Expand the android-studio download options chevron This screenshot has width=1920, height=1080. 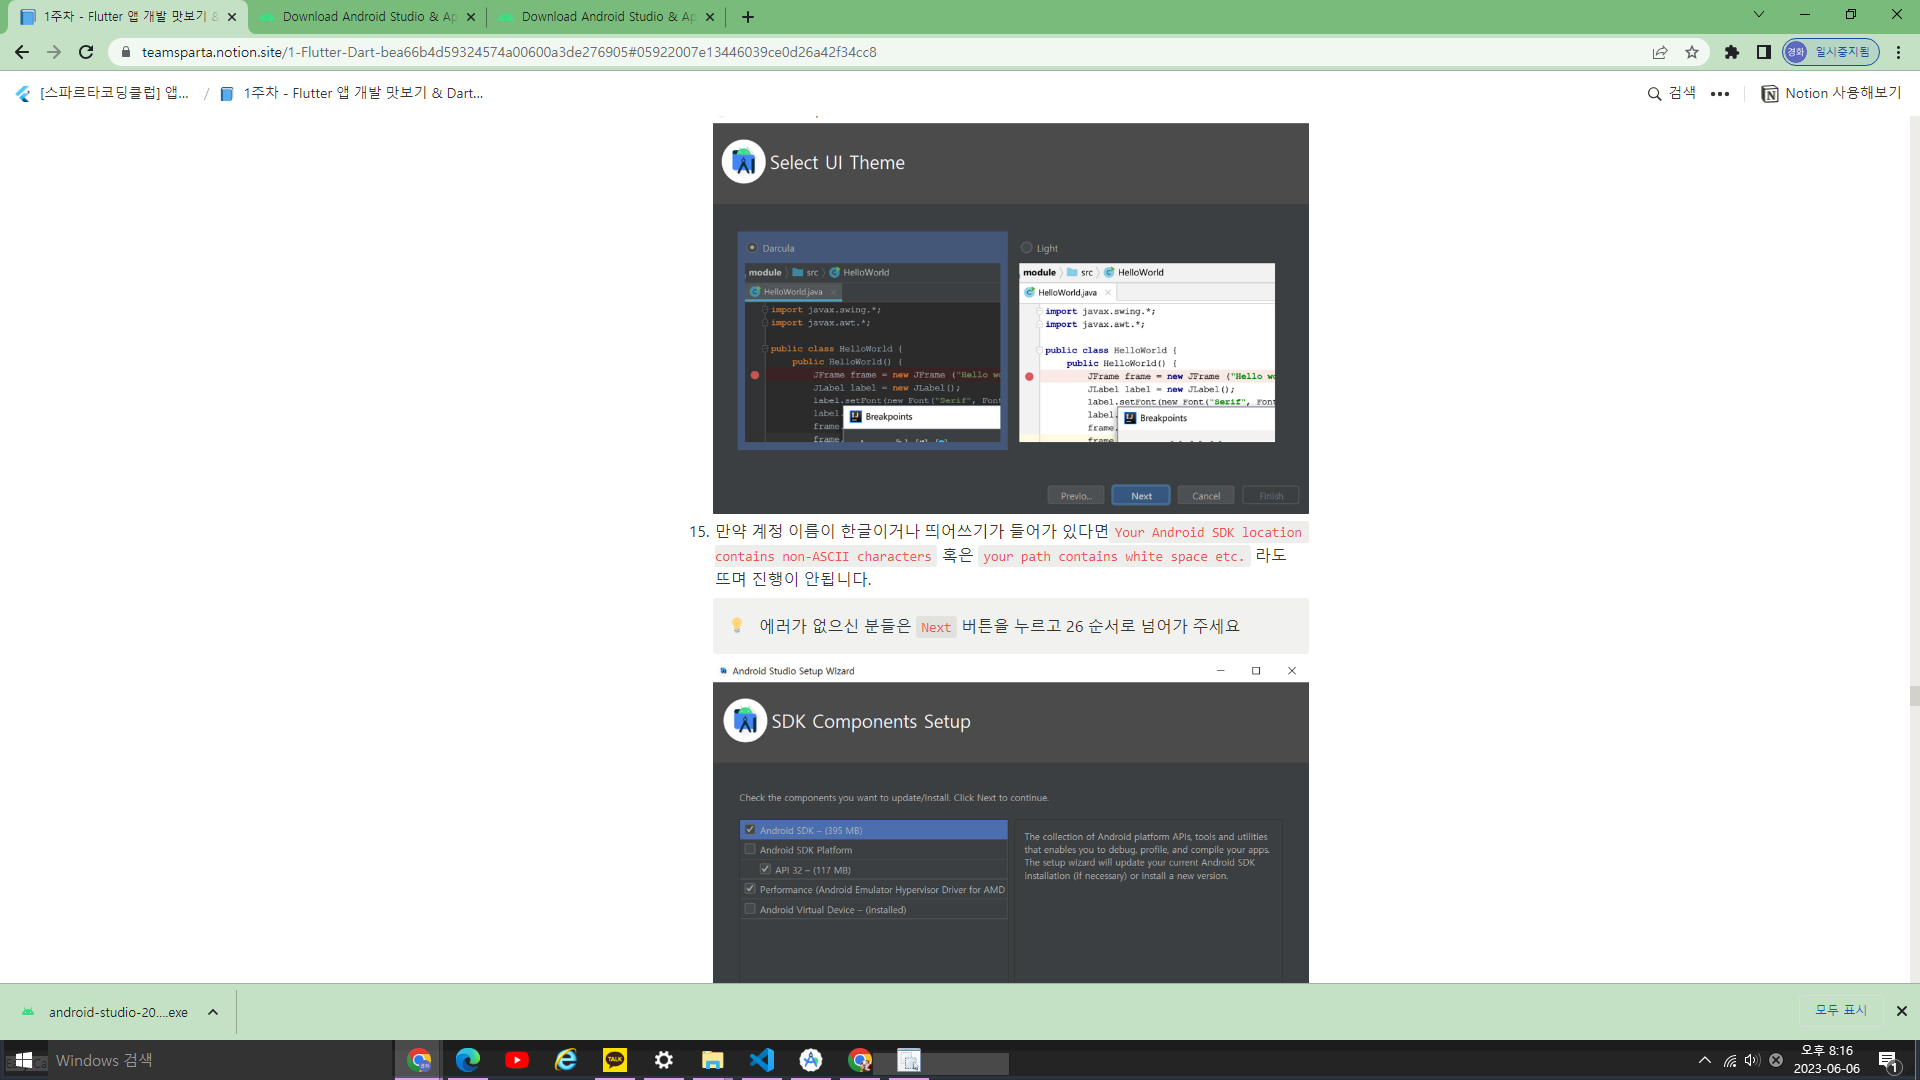tap(213, 1012)
